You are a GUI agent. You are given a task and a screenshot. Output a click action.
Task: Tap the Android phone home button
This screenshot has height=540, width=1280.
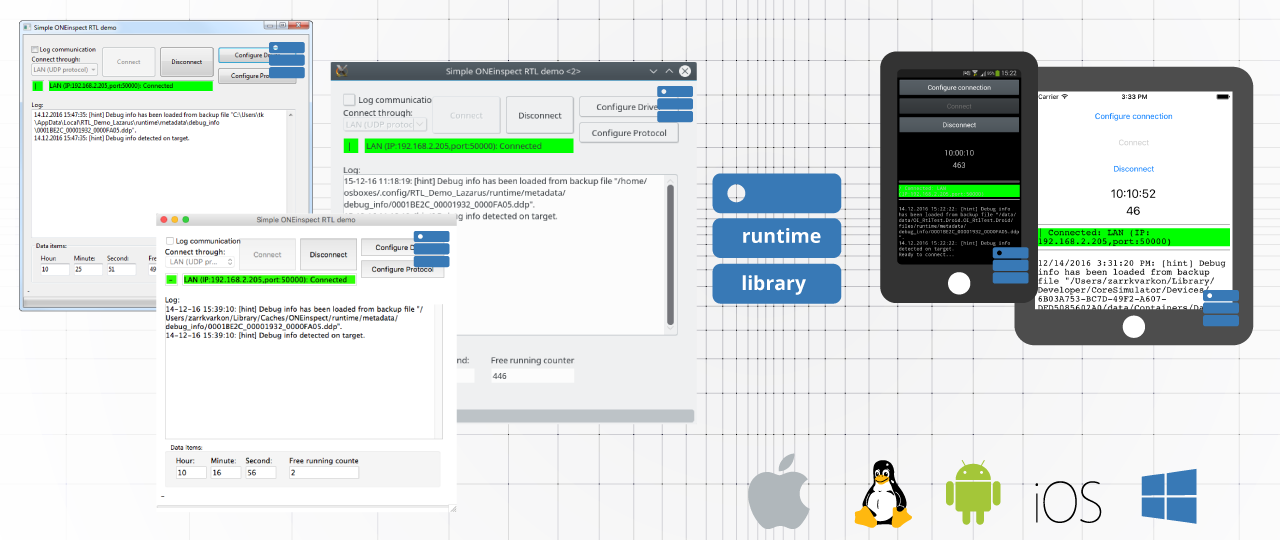[x=958, y=283]
